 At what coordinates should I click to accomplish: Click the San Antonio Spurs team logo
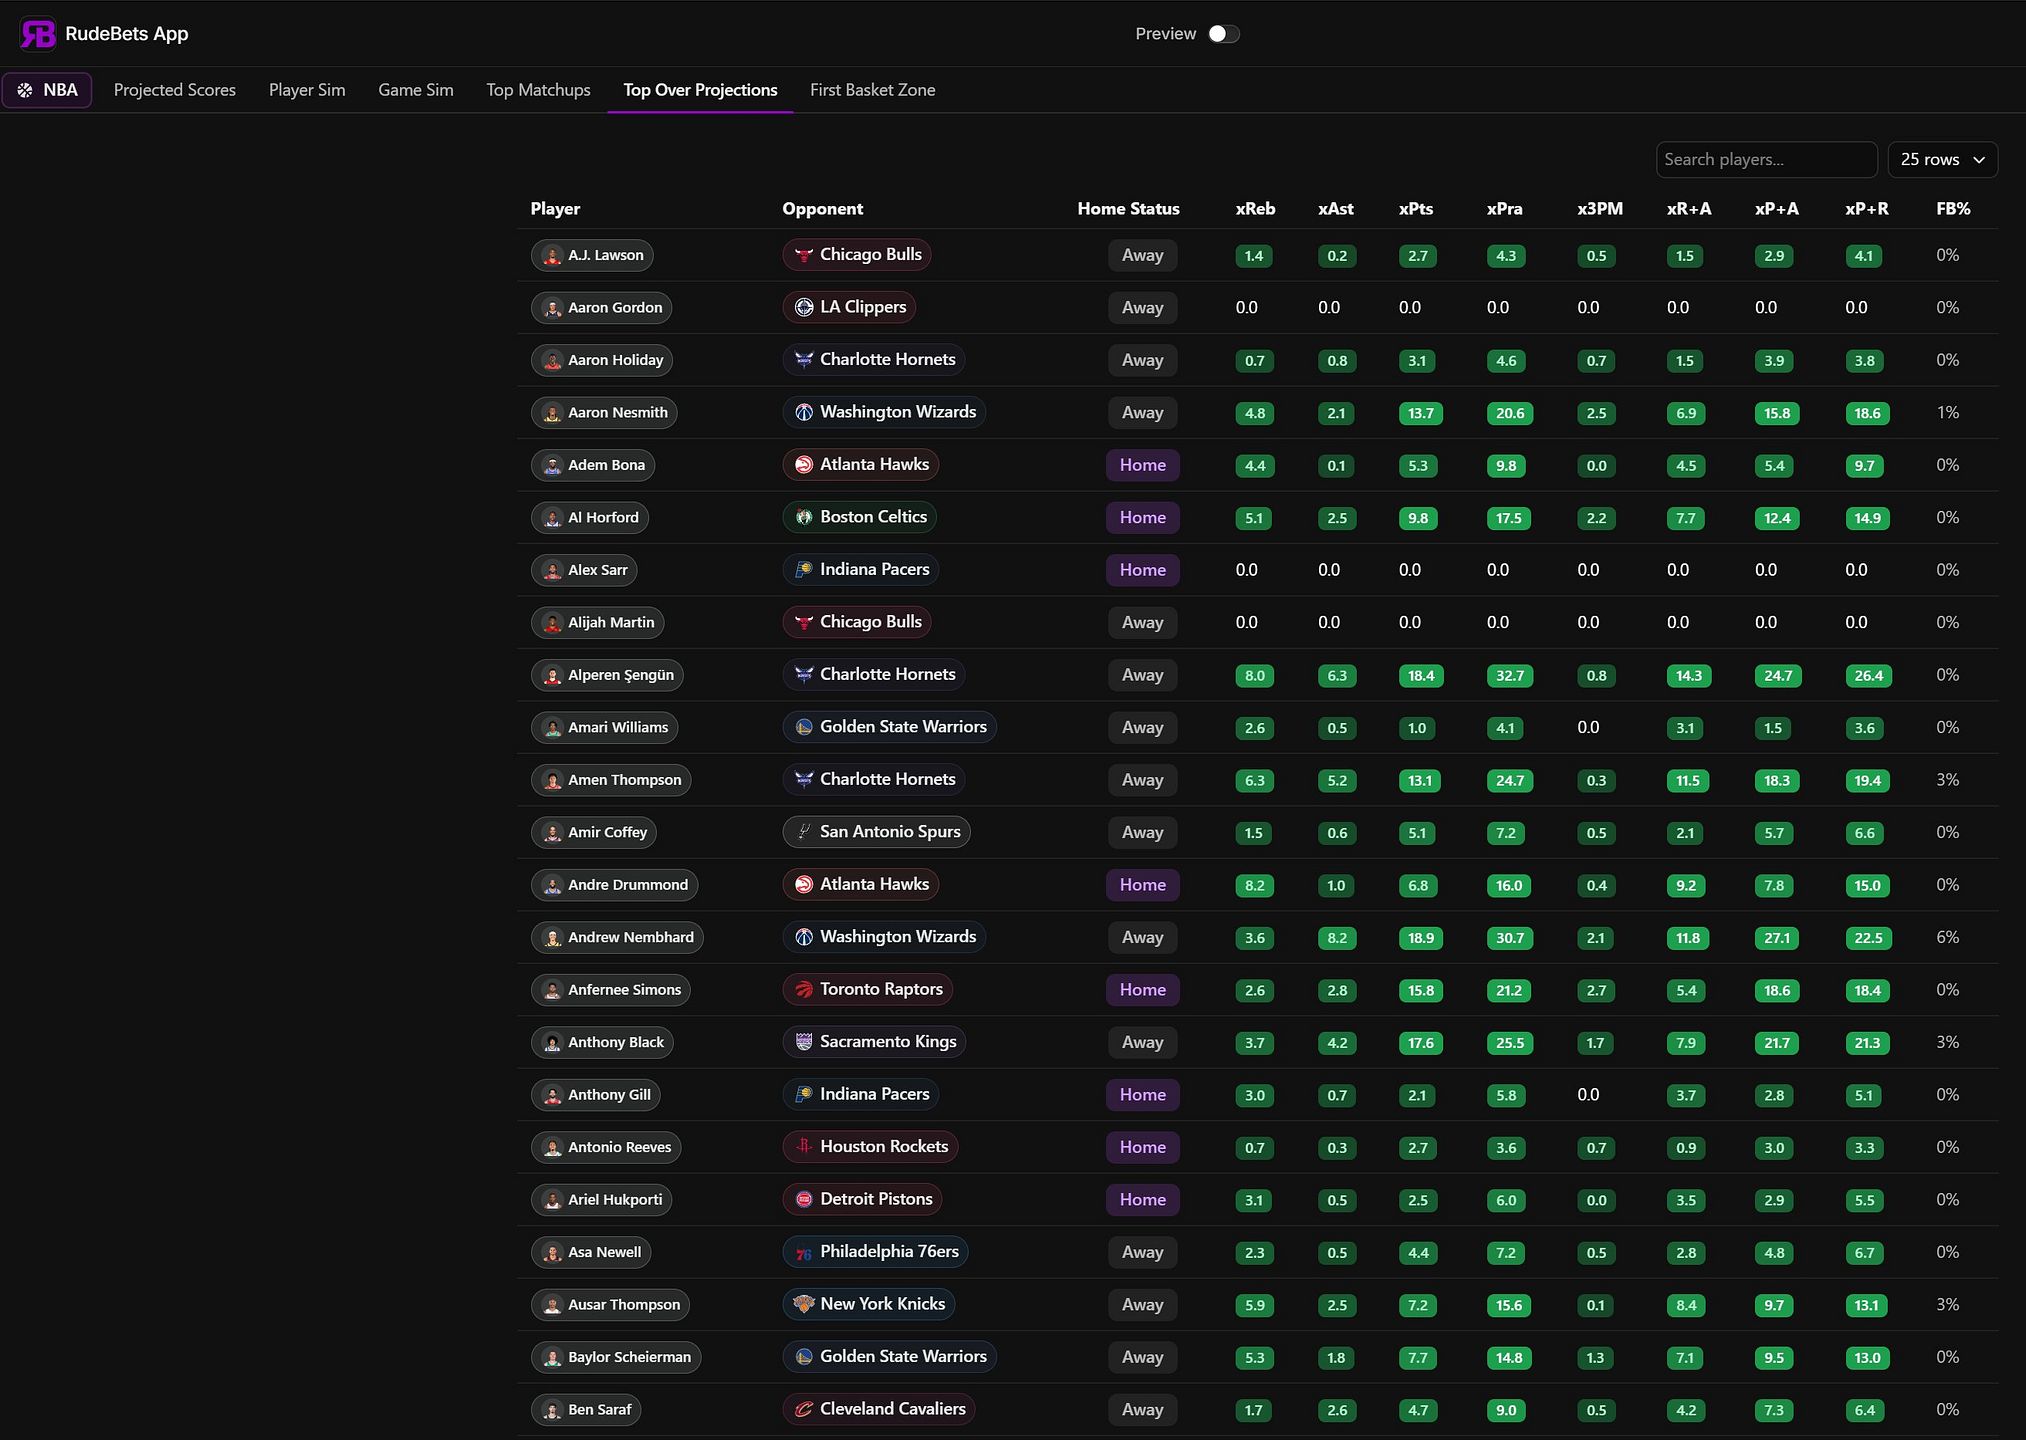804,832
